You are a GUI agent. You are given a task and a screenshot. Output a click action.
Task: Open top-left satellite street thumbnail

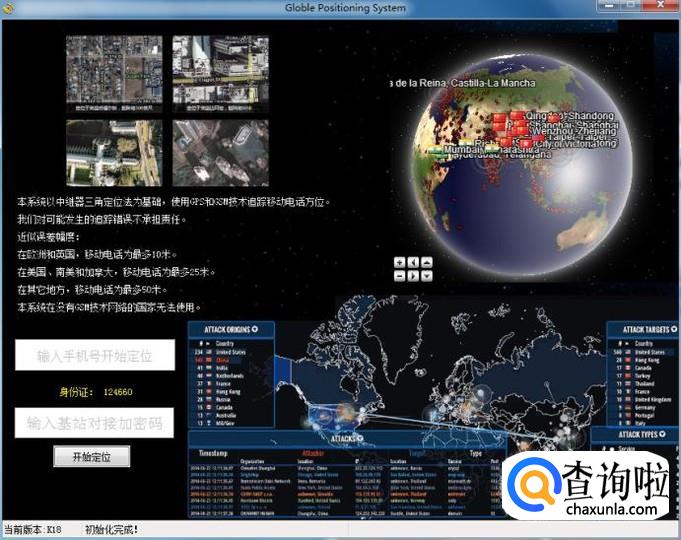[x=114, y=74]
